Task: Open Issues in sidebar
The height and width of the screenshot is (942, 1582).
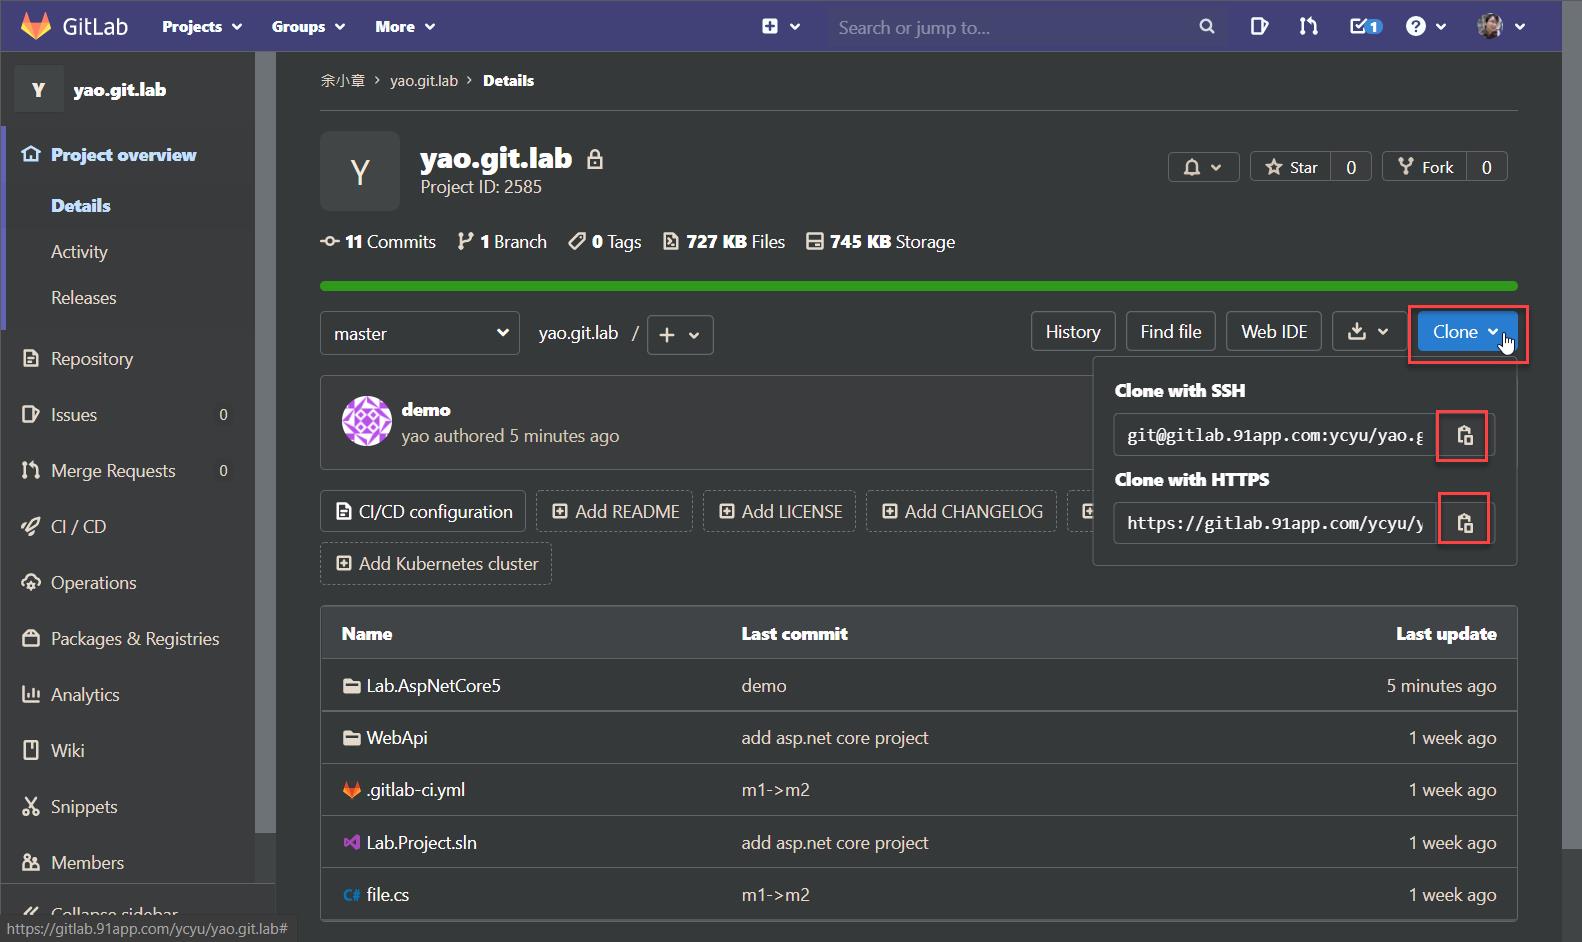Action: [x=73, y=415]
